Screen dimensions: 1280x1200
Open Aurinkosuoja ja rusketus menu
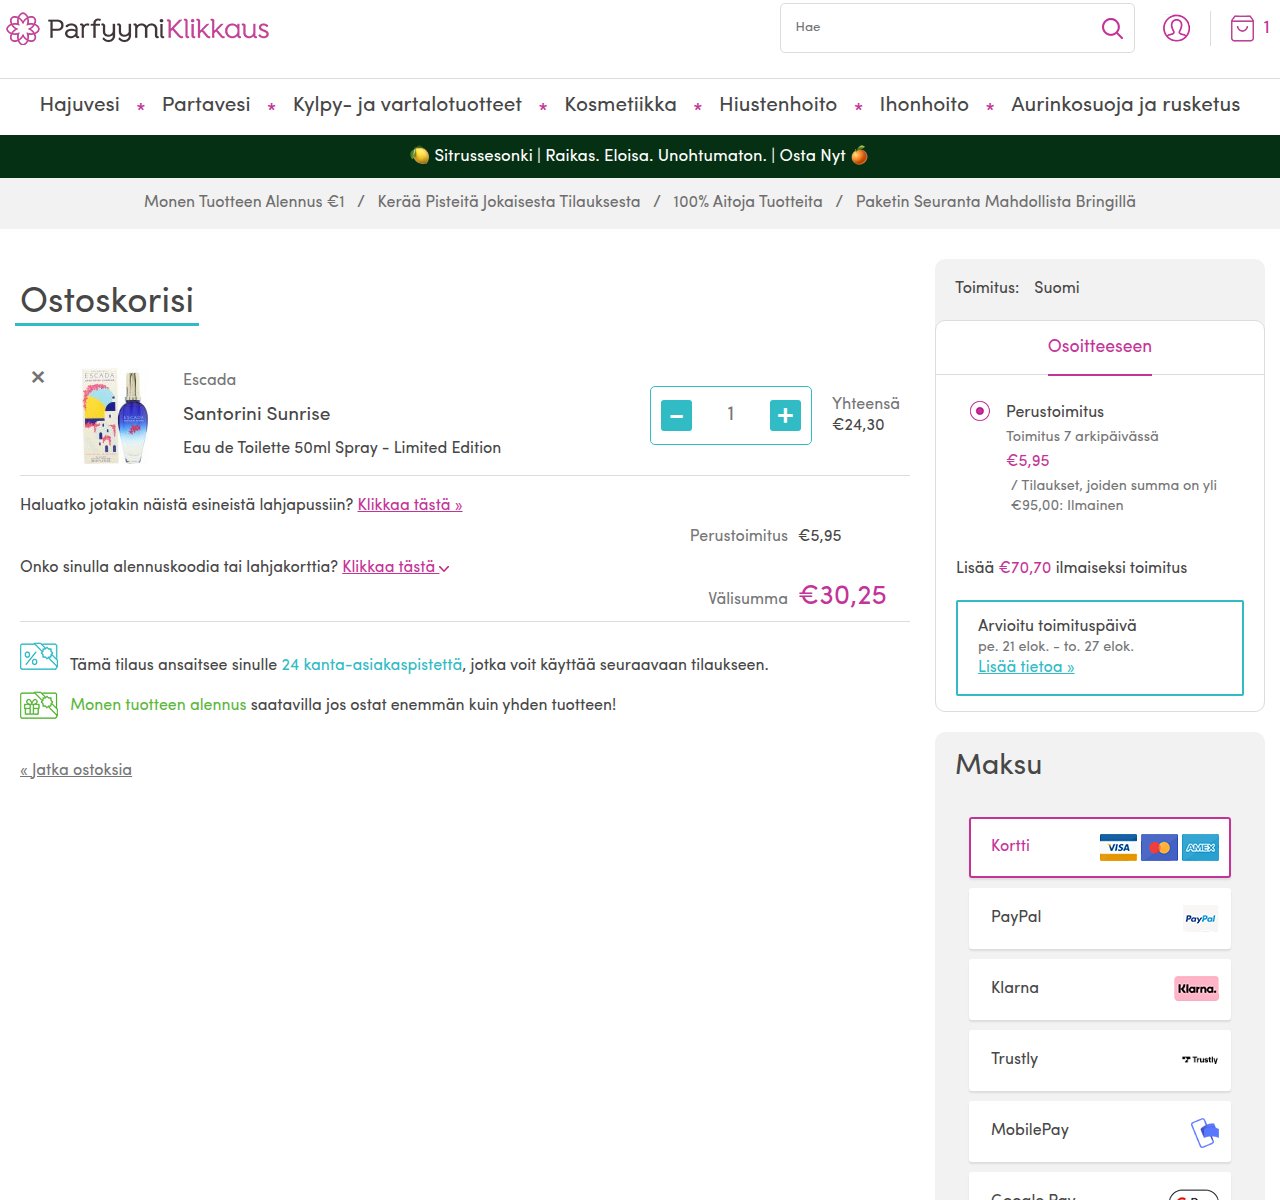1125,105
